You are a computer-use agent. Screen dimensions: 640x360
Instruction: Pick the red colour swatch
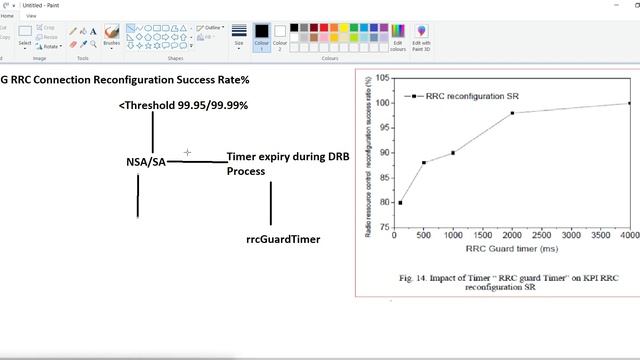[324, 28]
